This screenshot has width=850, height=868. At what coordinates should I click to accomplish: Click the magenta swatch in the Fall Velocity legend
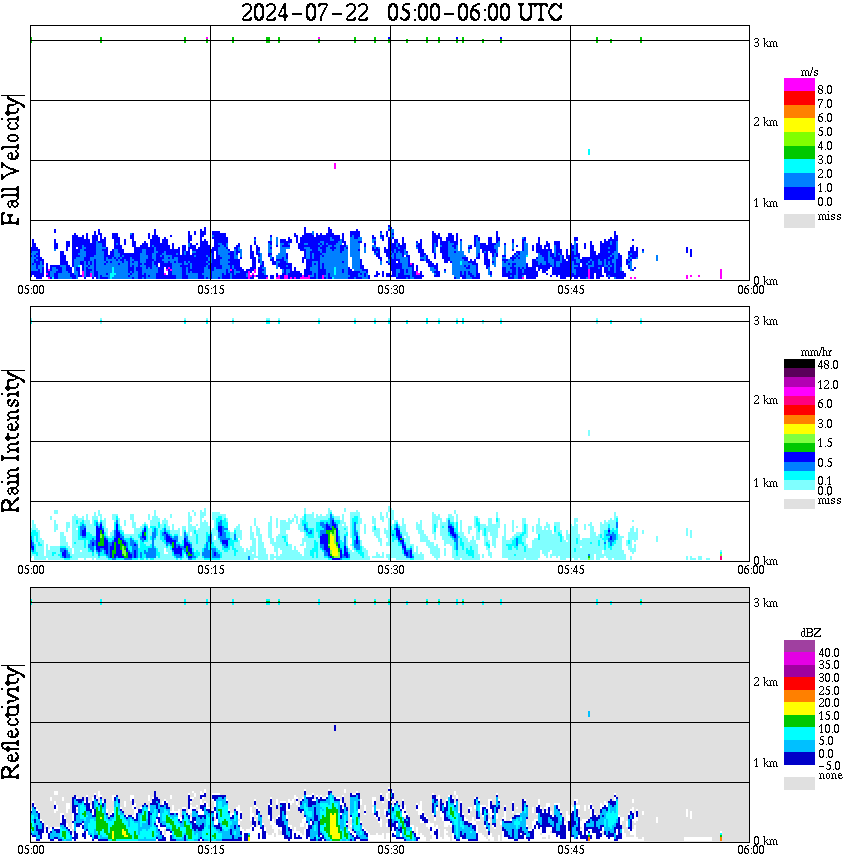[x=799, y=85]
